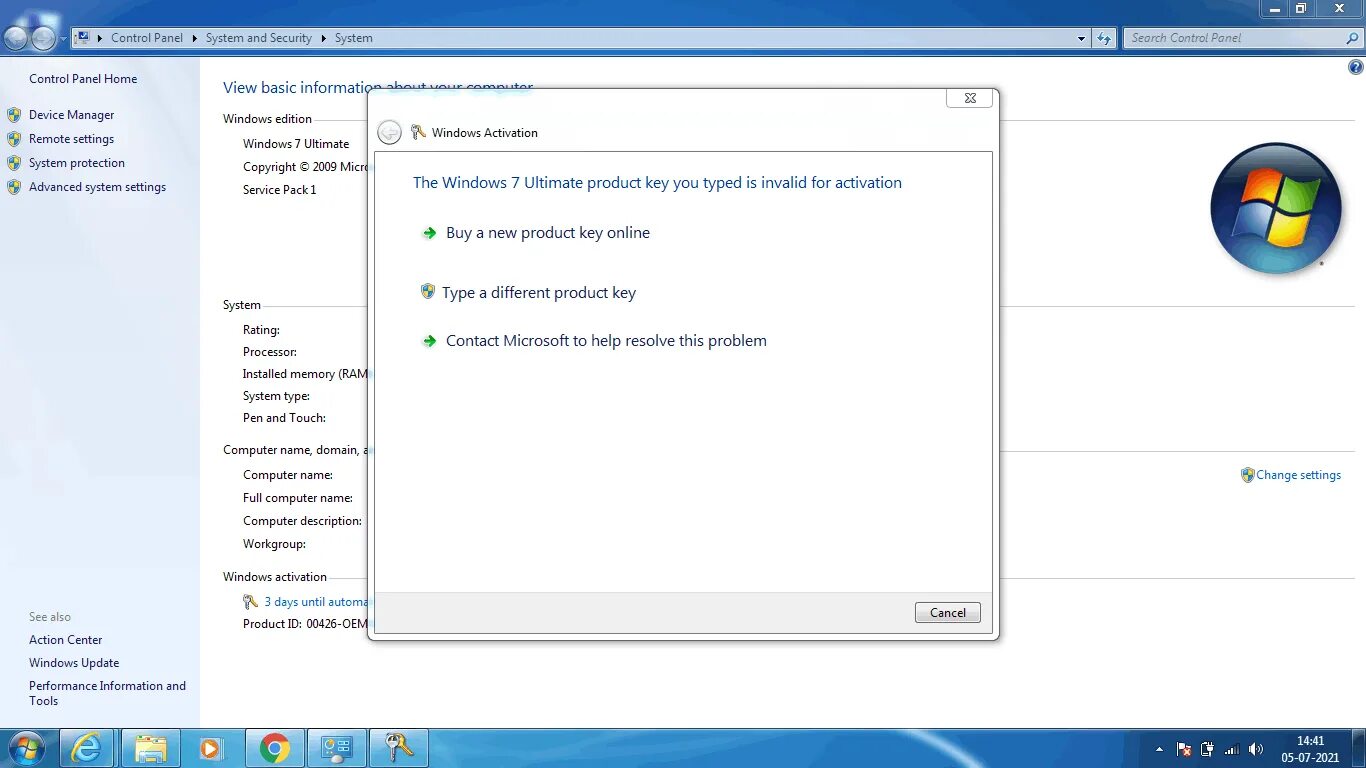
Task: Click the 'Windows 7 Ultimate' edition text
Action: point(296,144)
